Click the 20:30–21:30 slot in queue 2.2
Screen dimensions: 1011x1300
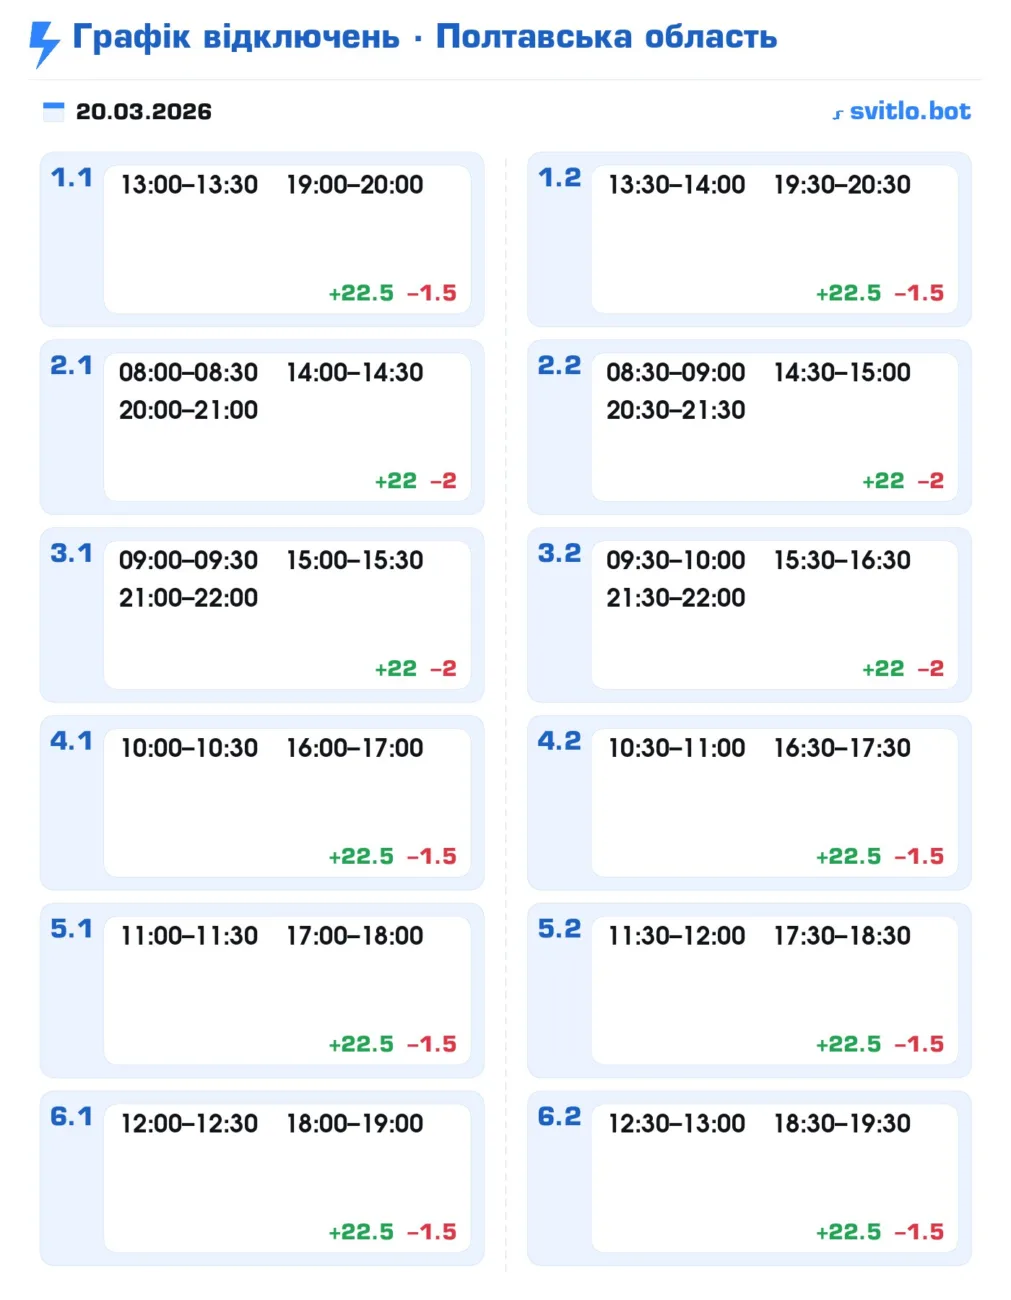point(676,410)
